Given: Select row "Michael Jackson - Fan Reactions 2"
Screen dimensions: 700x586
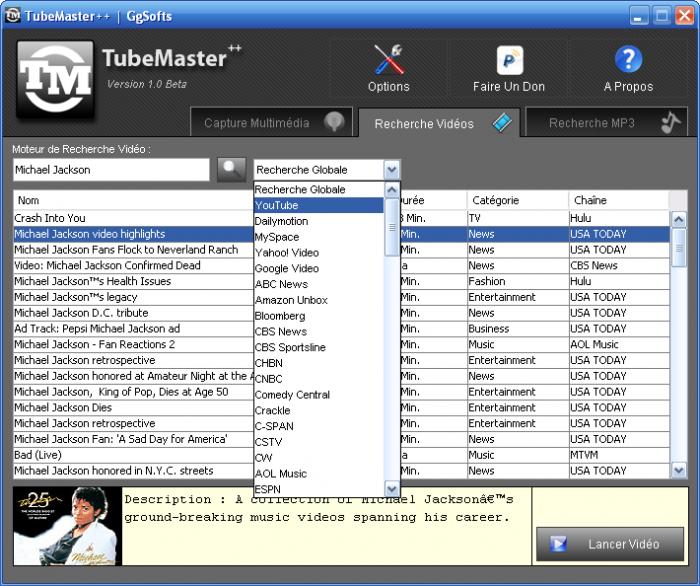Looking at the screenshot, I should [x=342, y=345].
